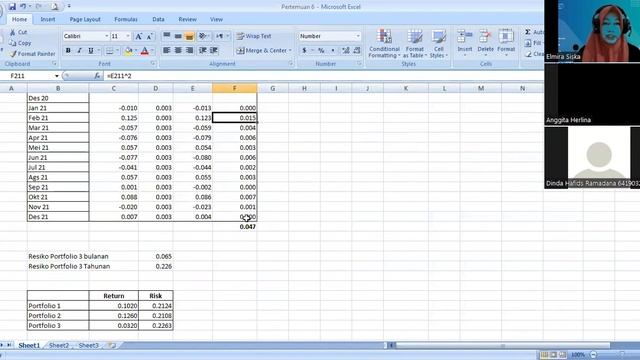Toggle bold formatting

pos(68,51)
